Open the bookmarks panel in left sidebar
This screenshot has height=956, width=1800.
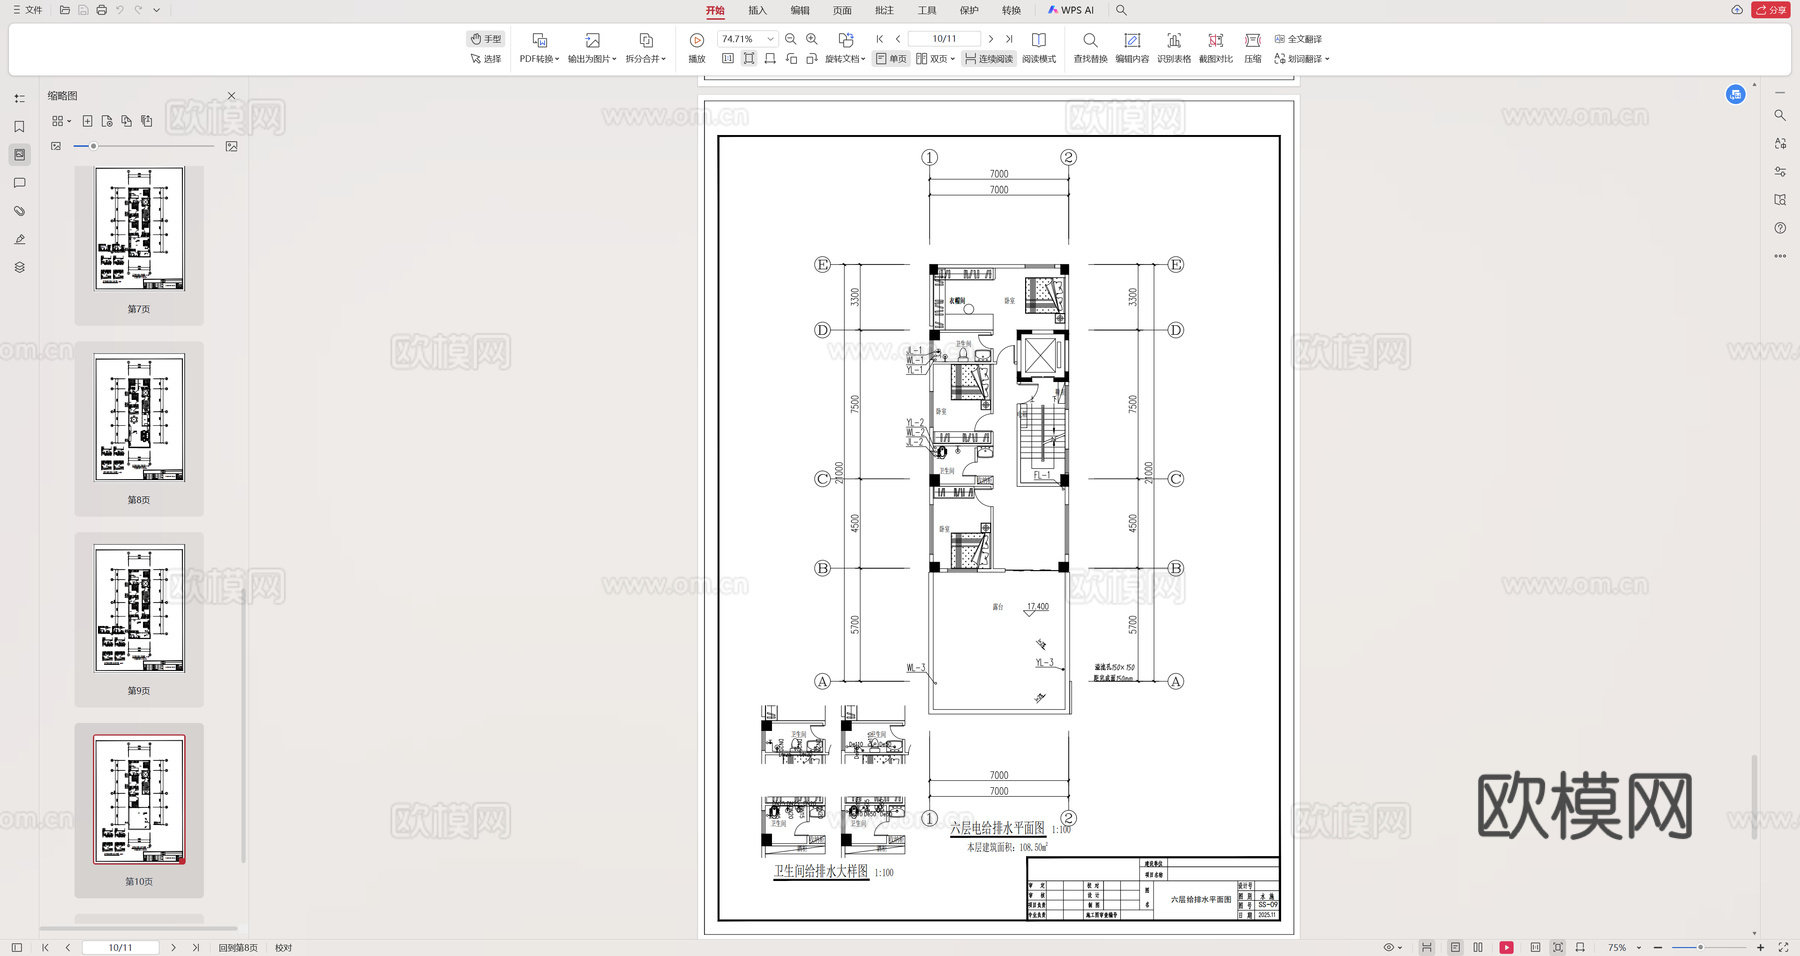(19, 127)
